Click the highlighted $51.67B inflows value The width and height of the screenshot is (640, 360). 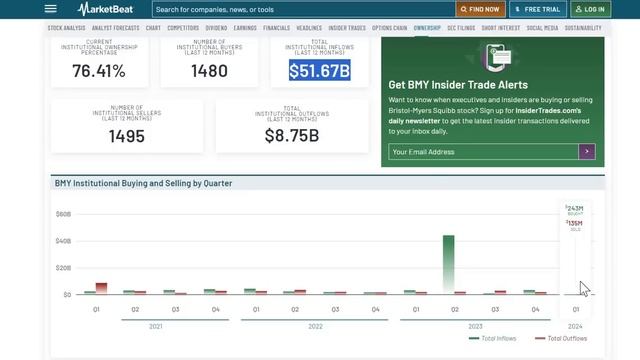tap(320, 70)
